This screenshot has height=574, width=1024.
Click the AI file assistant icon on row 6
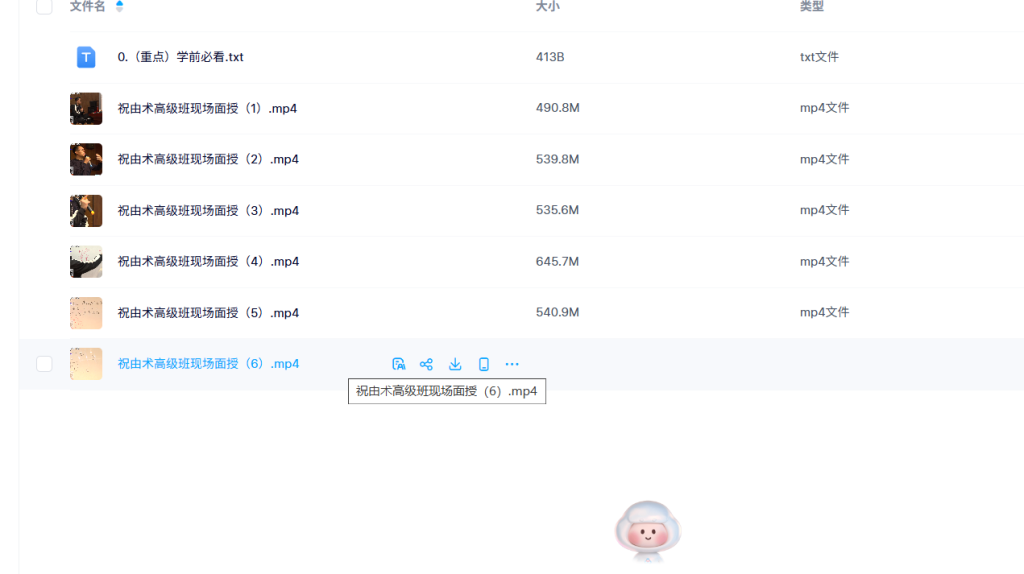tap(398, 364)
